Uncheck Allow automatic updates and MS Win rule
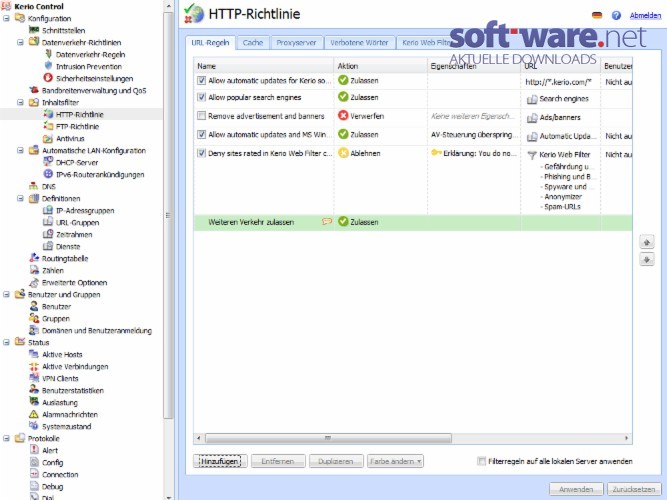 point(202,134)
